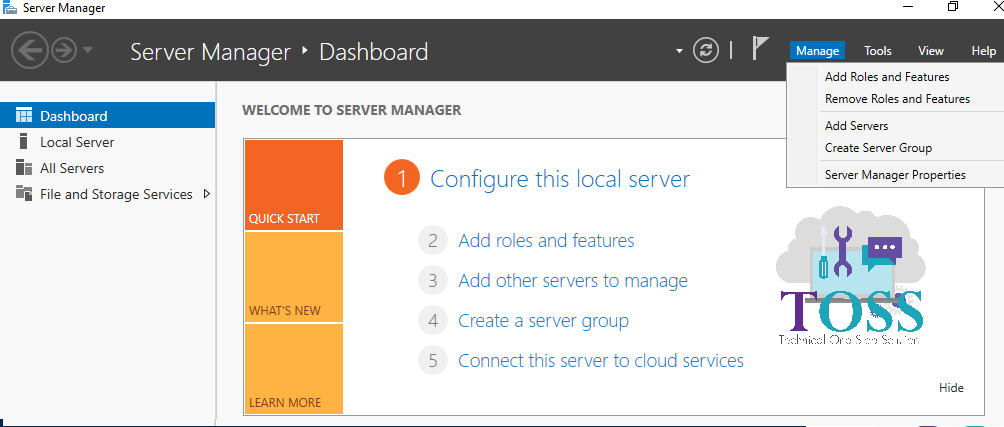Open the Help menu

(x=984, y=51)
